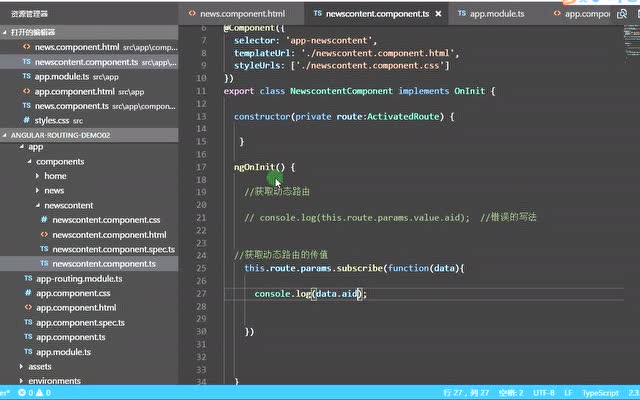Open app.component.html in open editors

tap(89, 91)
